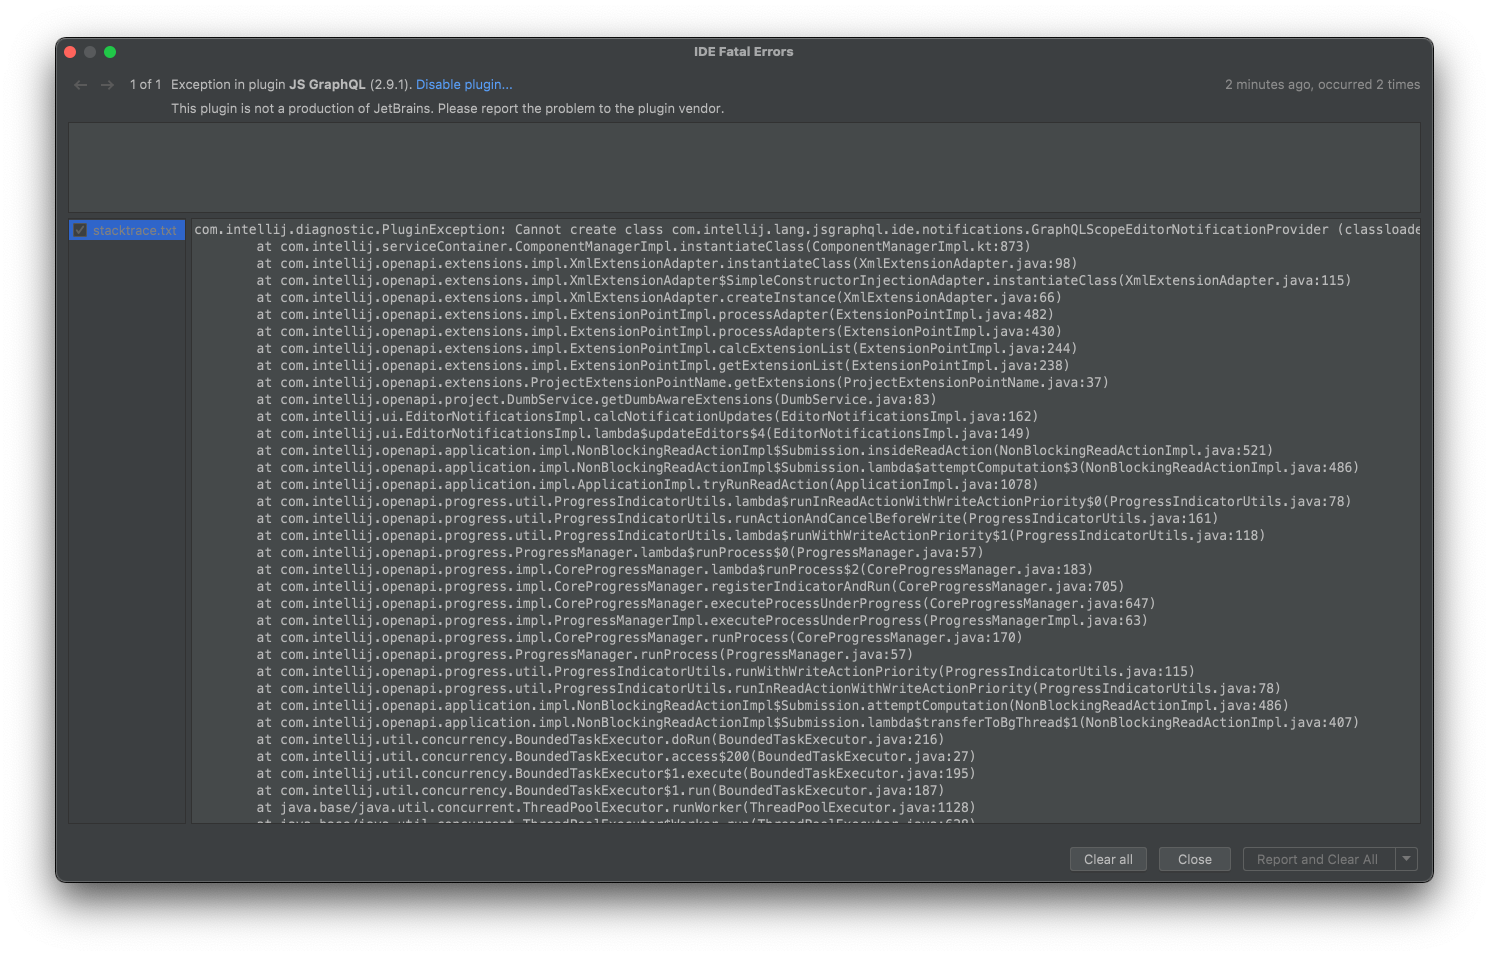
Task: Click Report and Clear All button
Action: coord(1317,859)
